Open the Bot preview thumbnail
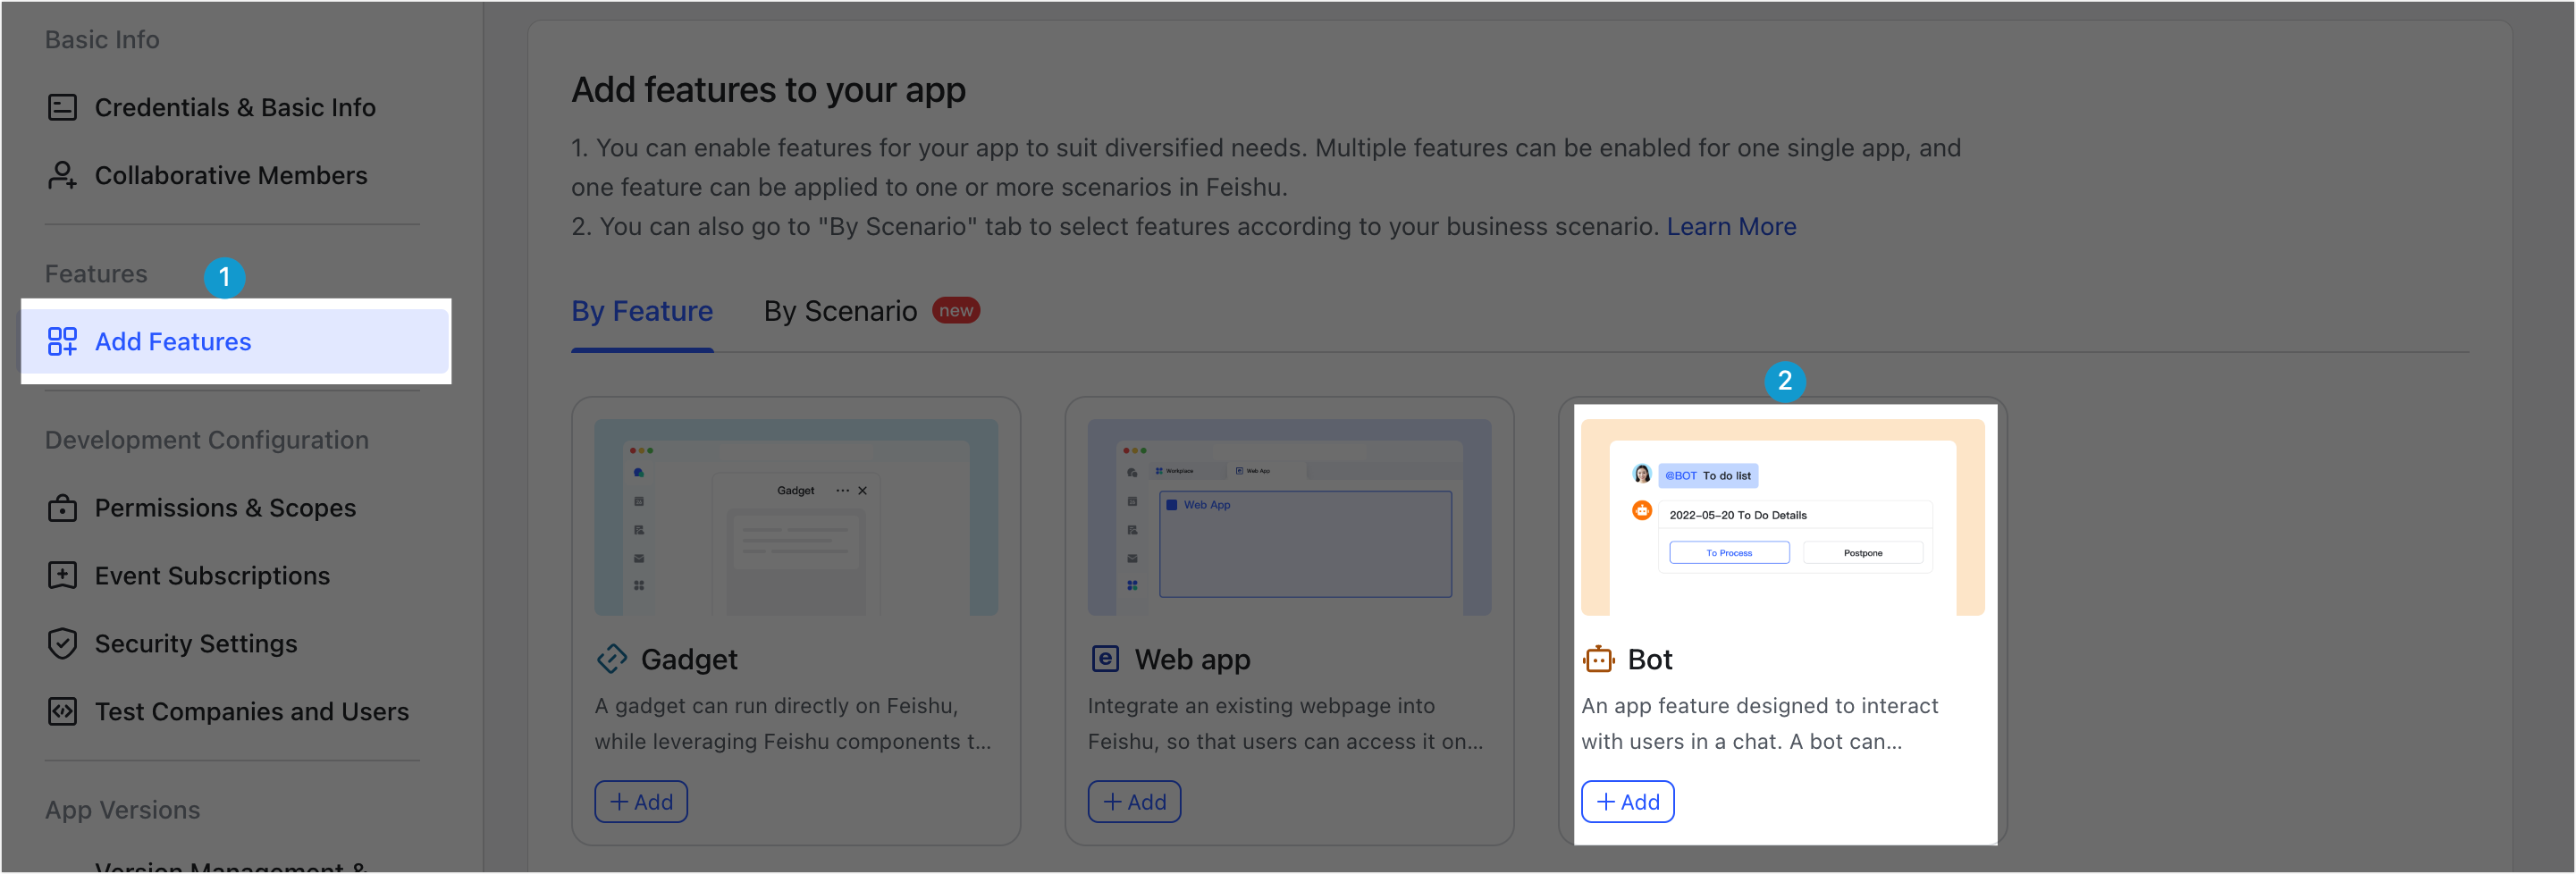This screenshot has width=2576, height=874. pyautogui.click(x=1782, y=517)
